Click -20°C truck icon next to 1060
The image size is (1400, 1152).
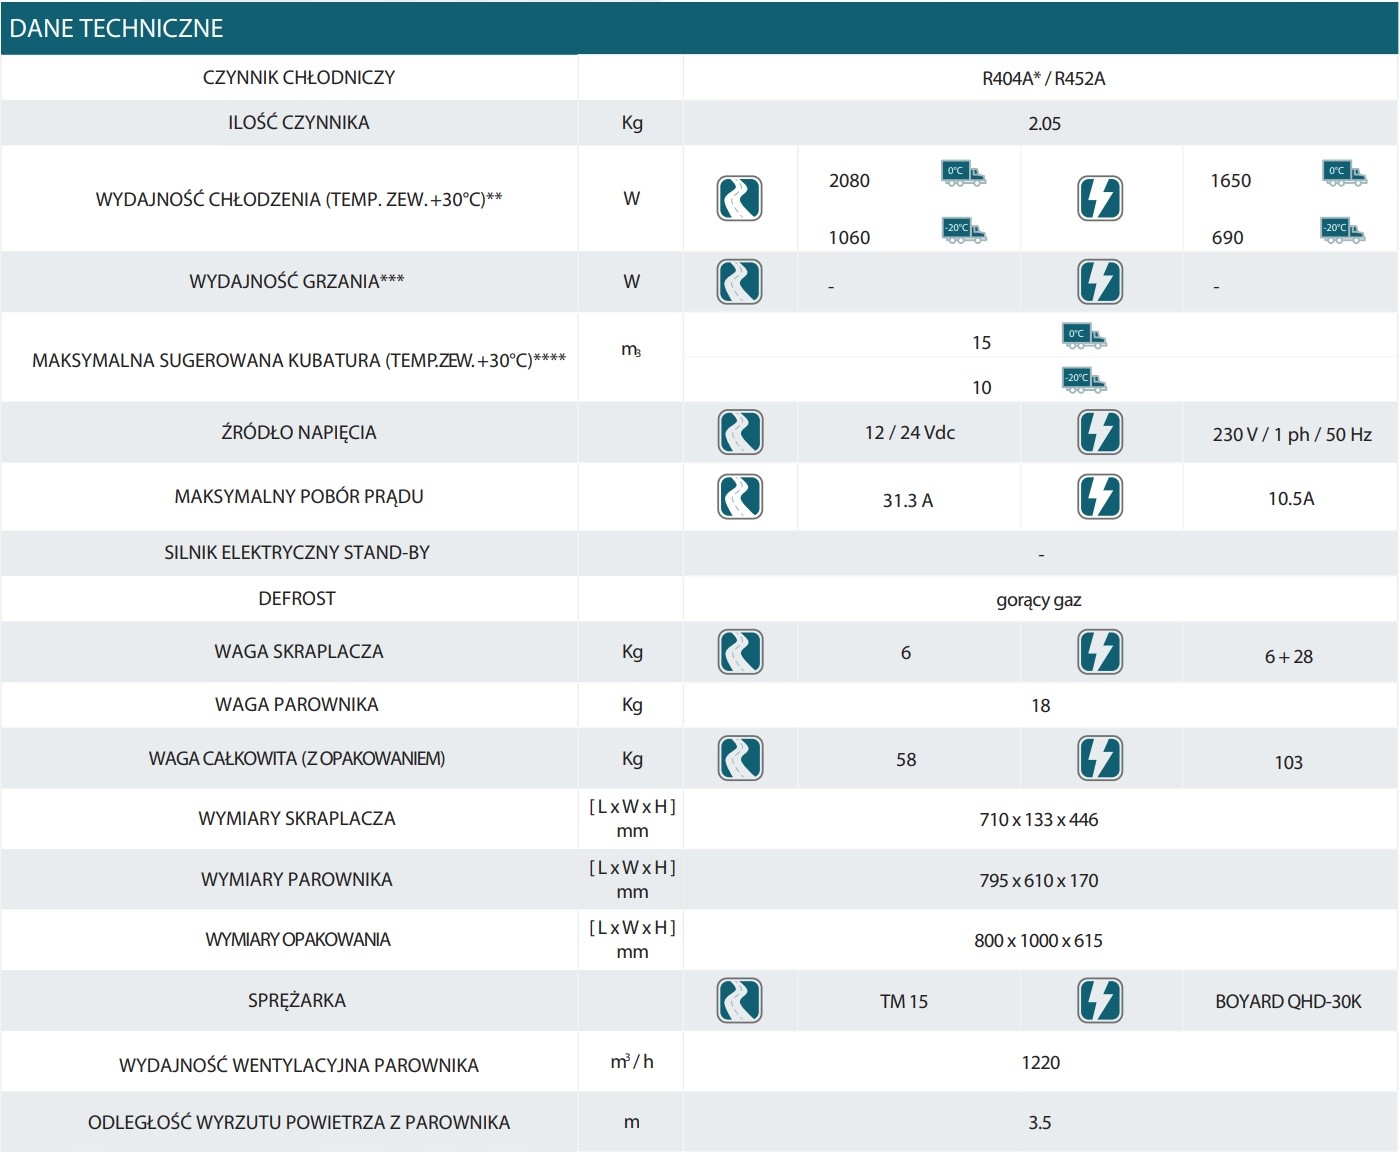click(x=964, y=230)
